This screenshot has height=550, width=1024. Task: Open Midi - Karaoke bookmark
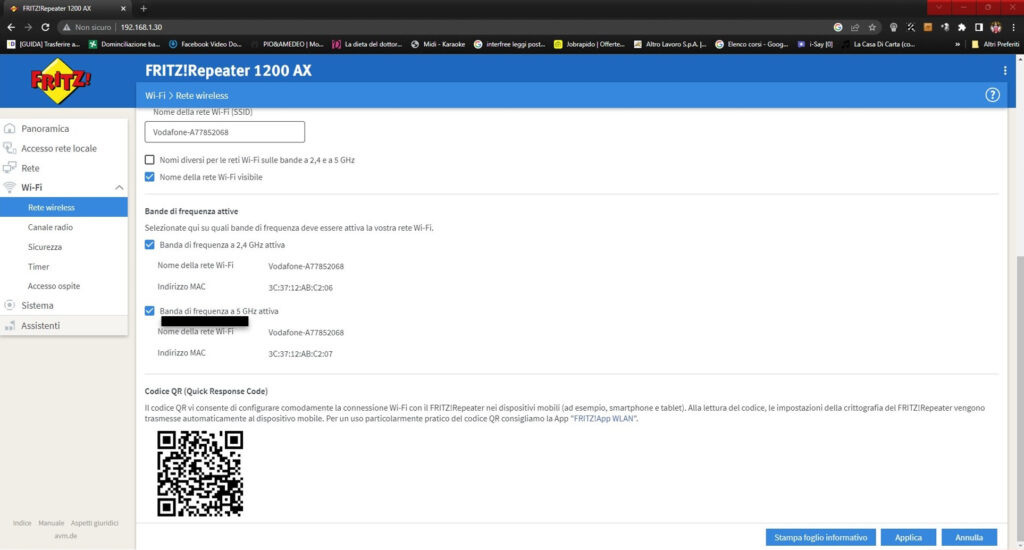[438, 44]
